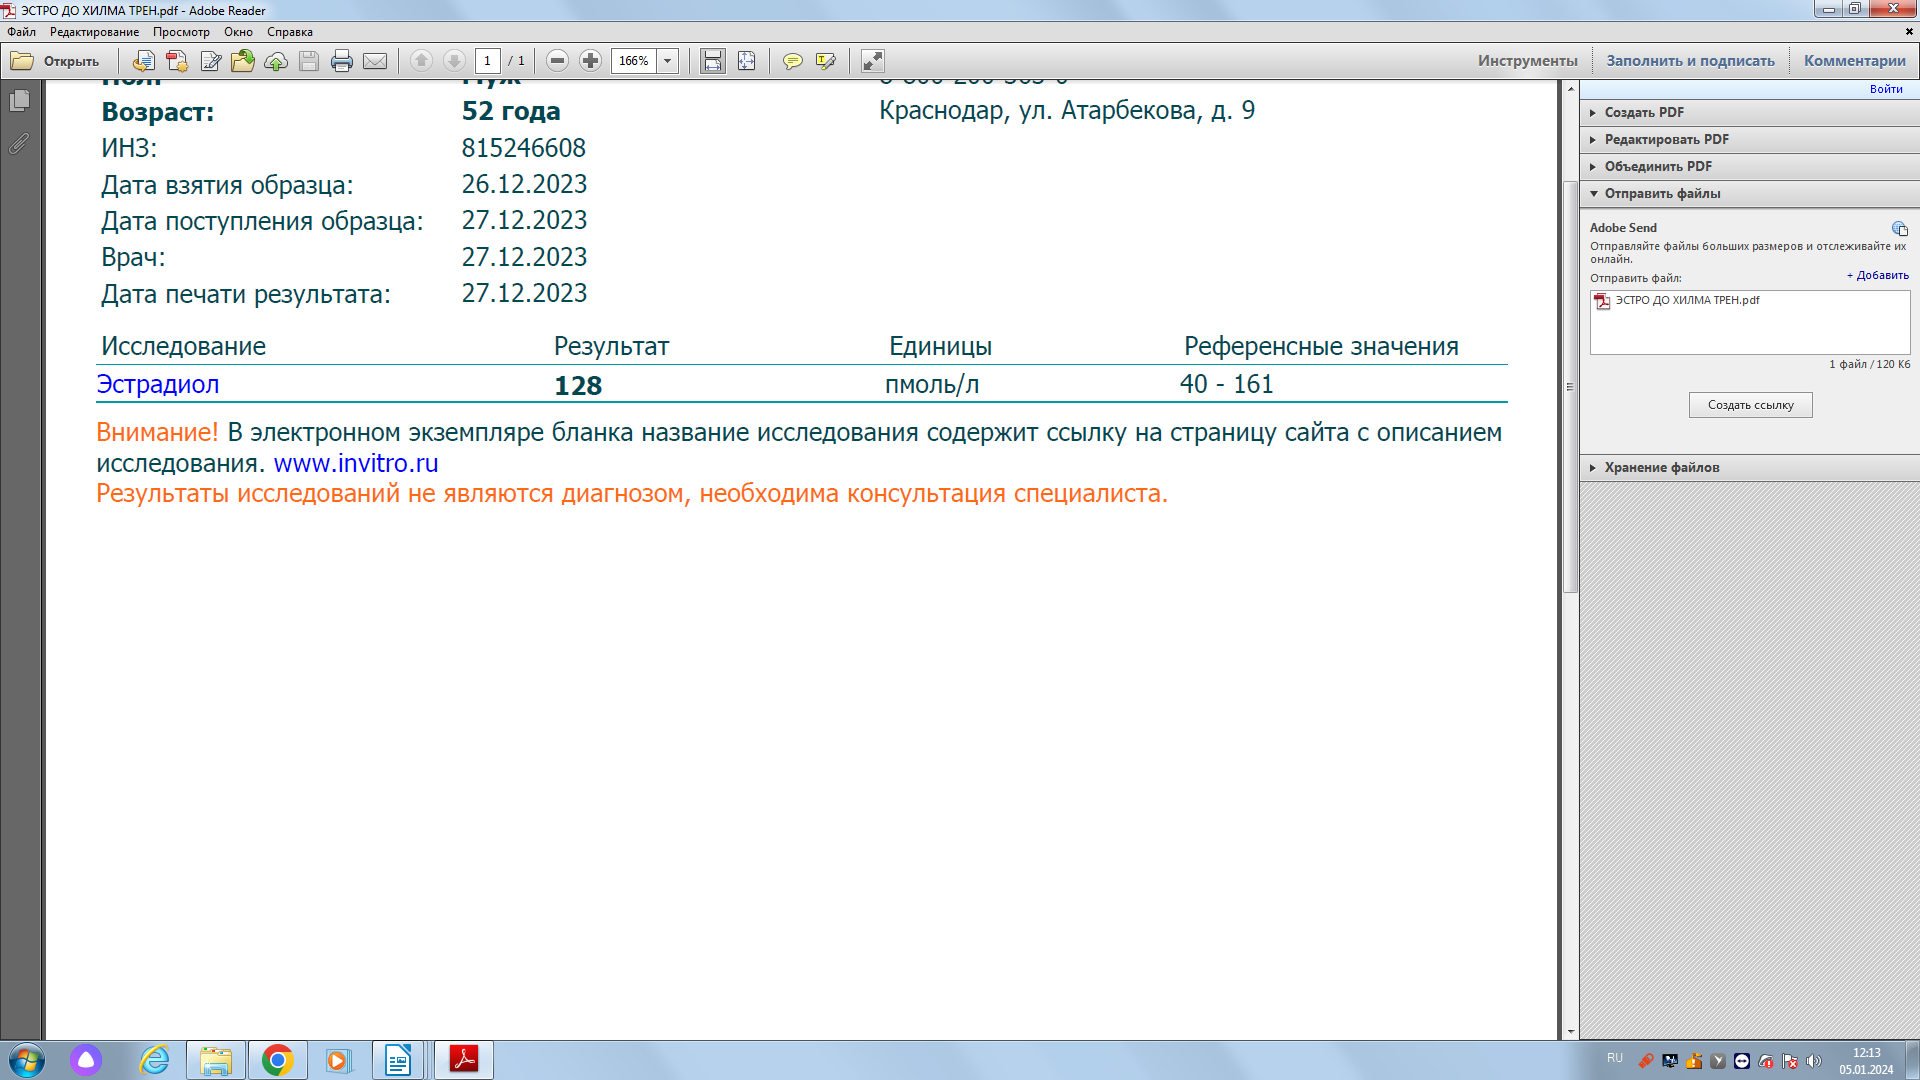Open the Редактирование menu

click(94, 32)
